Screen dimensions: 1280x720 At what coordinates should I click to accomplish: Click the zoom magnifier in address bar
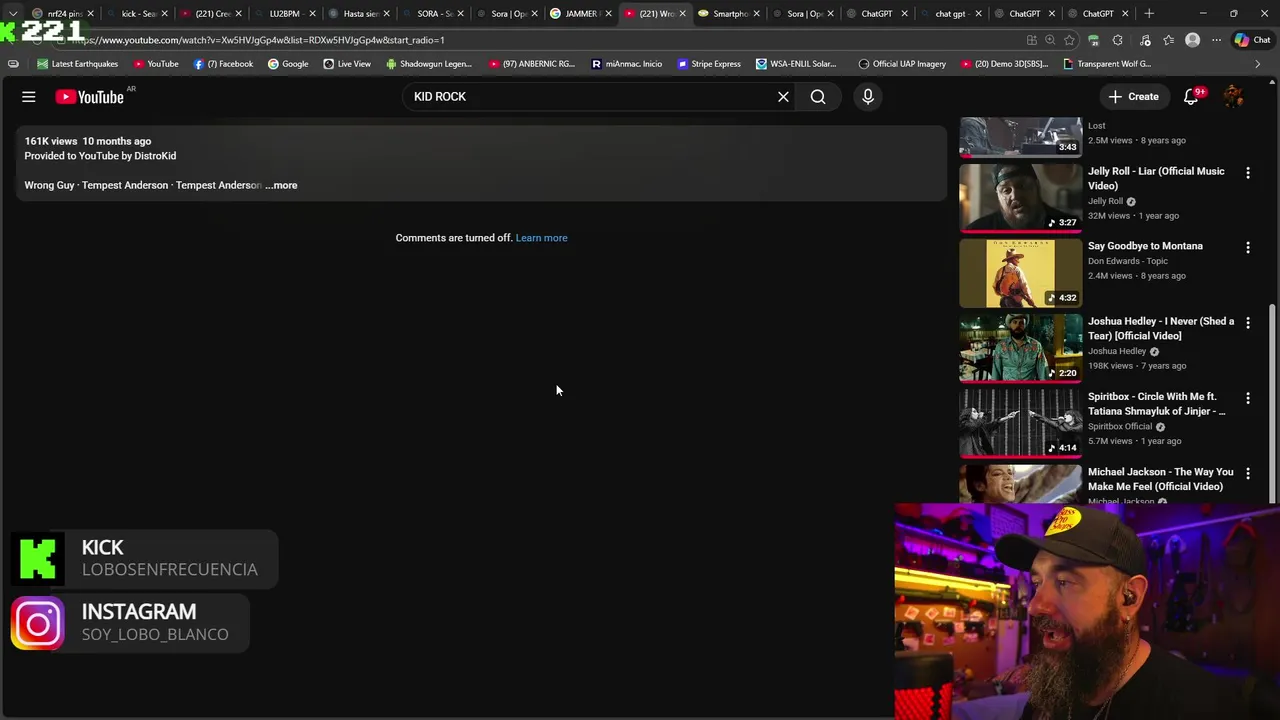(x=1050, y=40)
